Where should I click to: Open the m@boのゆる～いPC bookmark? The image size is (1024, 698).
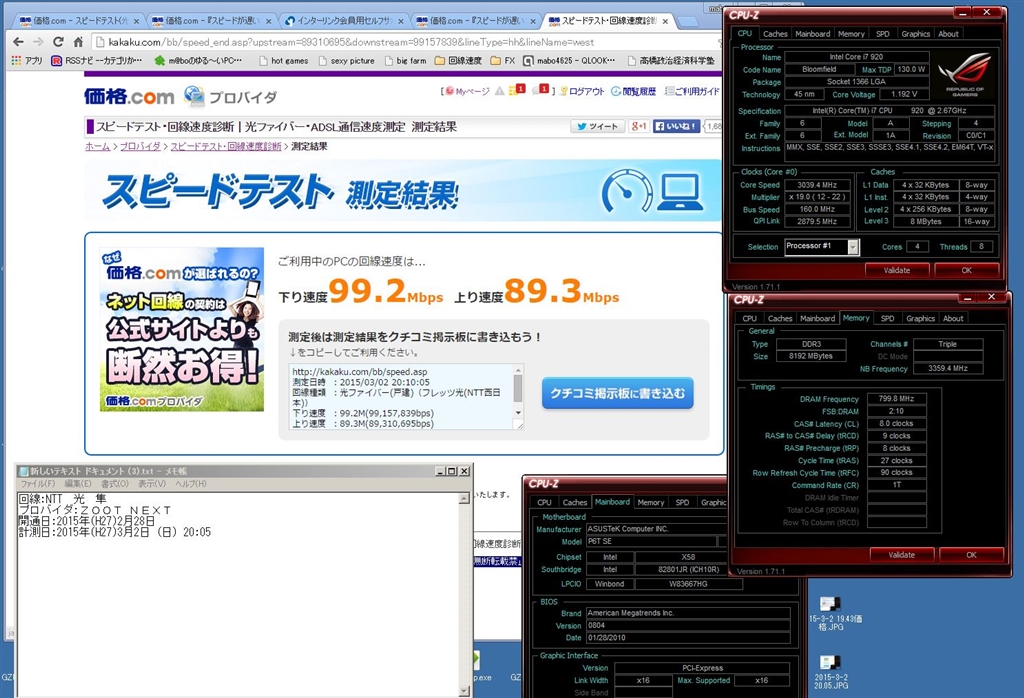(x=199, y=60)
